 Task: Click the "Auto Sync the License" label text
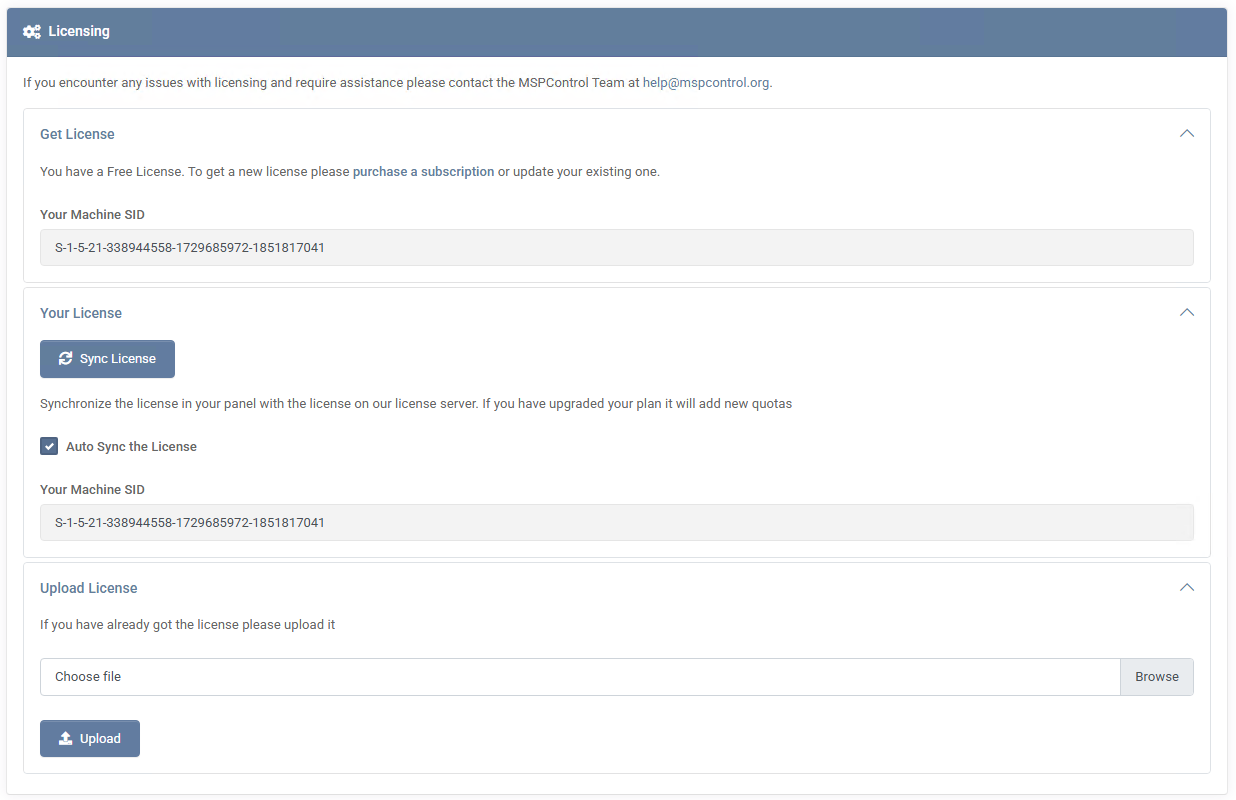[x=131, y=447]
